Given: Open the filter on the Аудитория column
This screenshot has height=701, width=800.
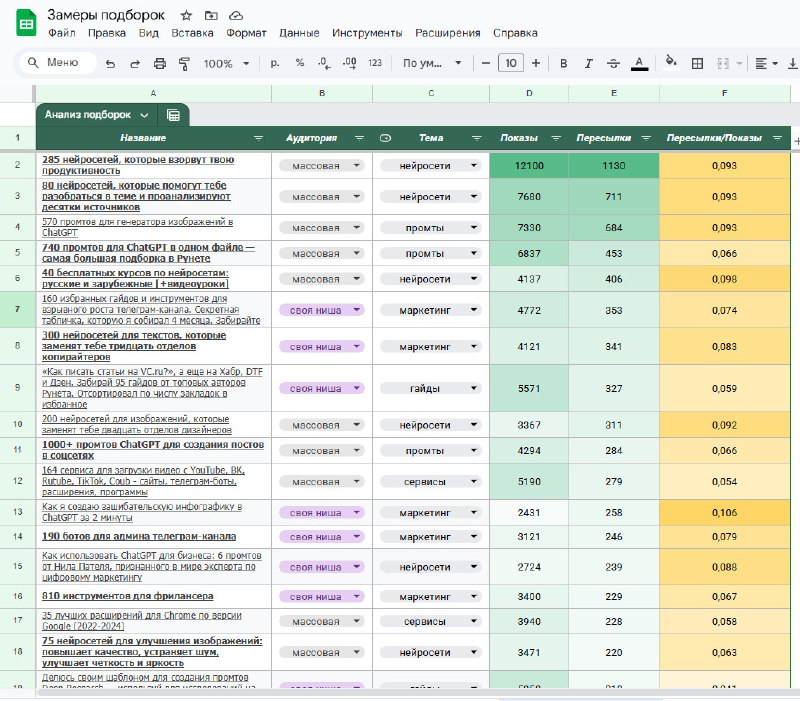Looking at the screenshot, I should click(360, 138).
